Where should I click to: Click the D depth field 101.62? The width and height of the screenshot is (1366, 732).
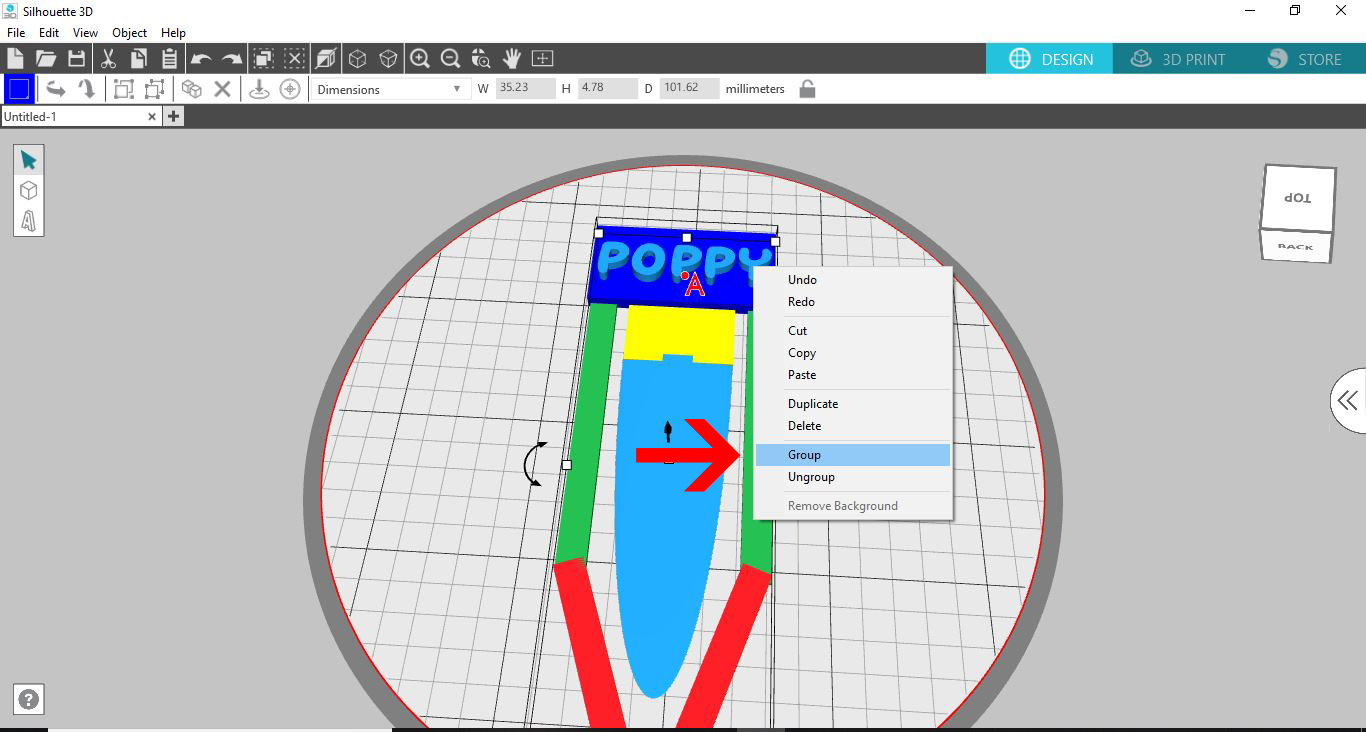[x=689, y=88]
